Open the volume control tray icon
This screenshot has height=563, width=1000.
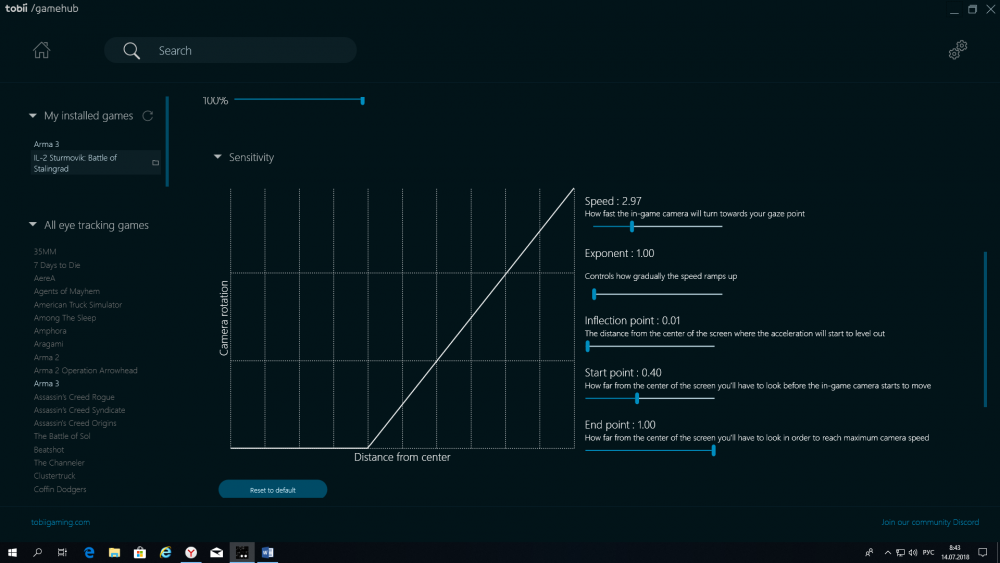coord(913,552)
